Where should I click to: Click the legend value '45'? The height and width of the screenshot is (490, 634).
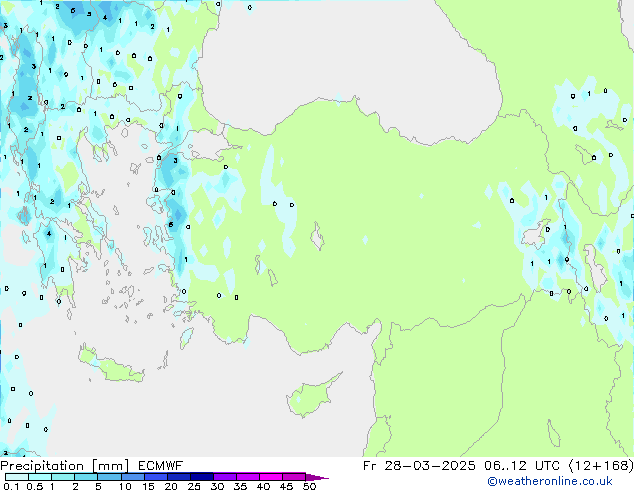pos(286,486)
